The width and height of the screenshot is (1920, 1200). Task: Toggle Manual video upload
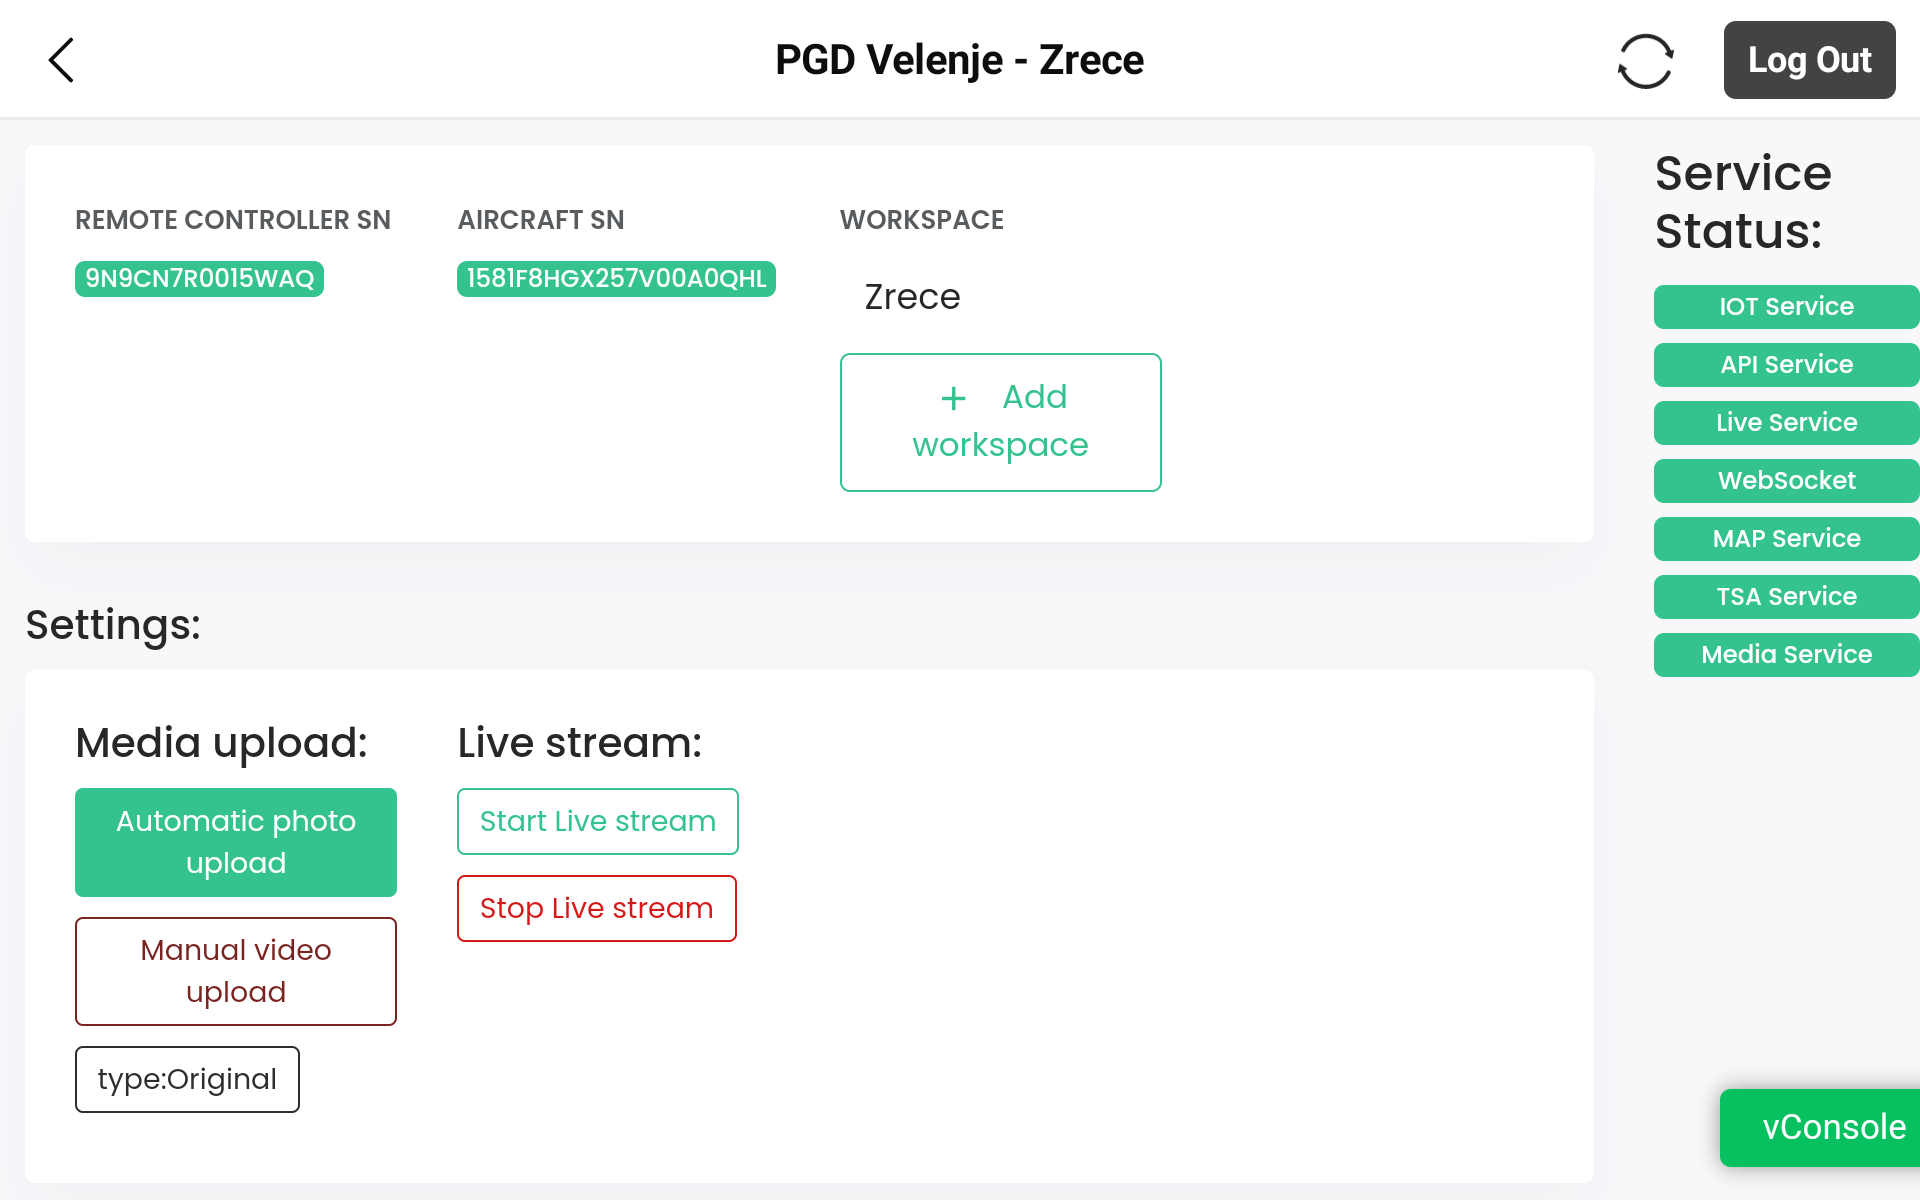pos(236,971)
